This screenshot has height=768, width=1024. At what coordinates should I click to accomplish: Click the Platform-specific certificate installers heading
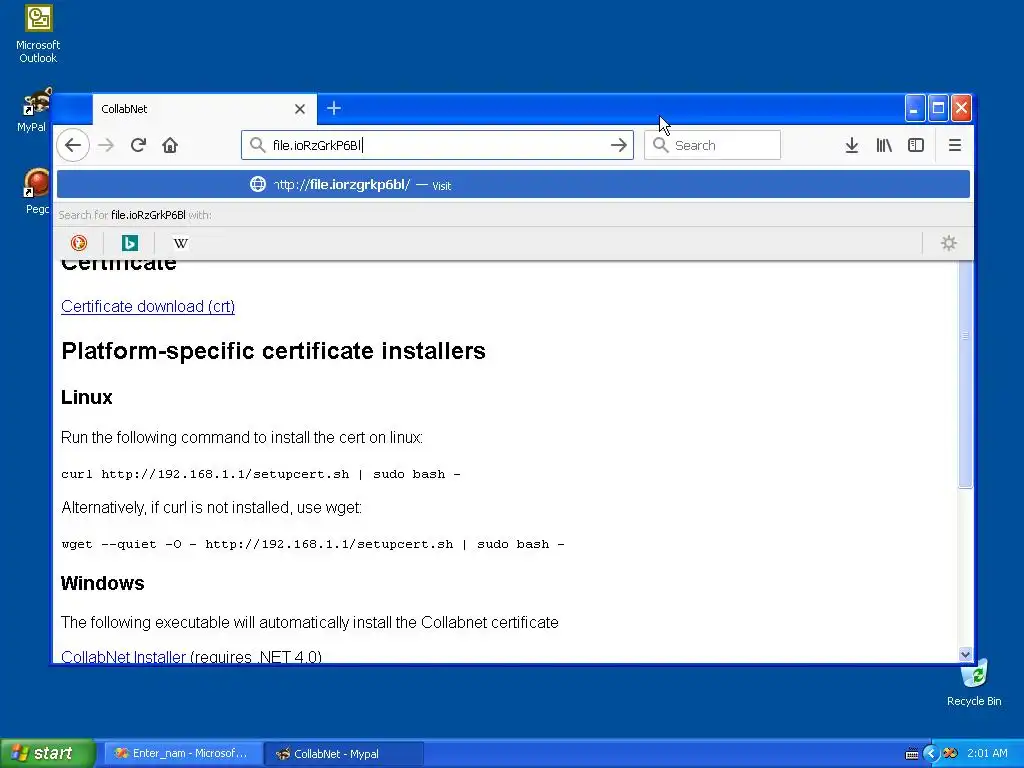[273, 351]
